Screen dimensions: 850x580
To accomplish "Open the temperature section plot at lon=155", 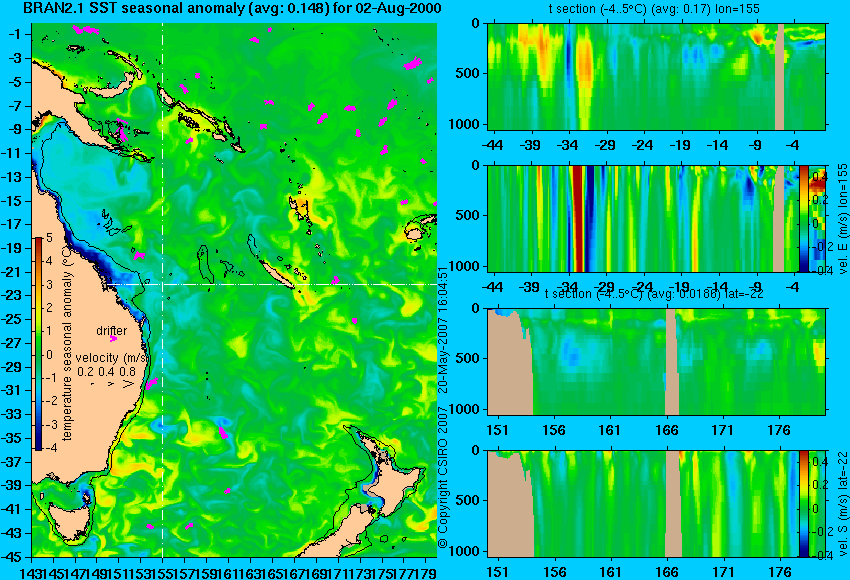I will pos(656,76).
